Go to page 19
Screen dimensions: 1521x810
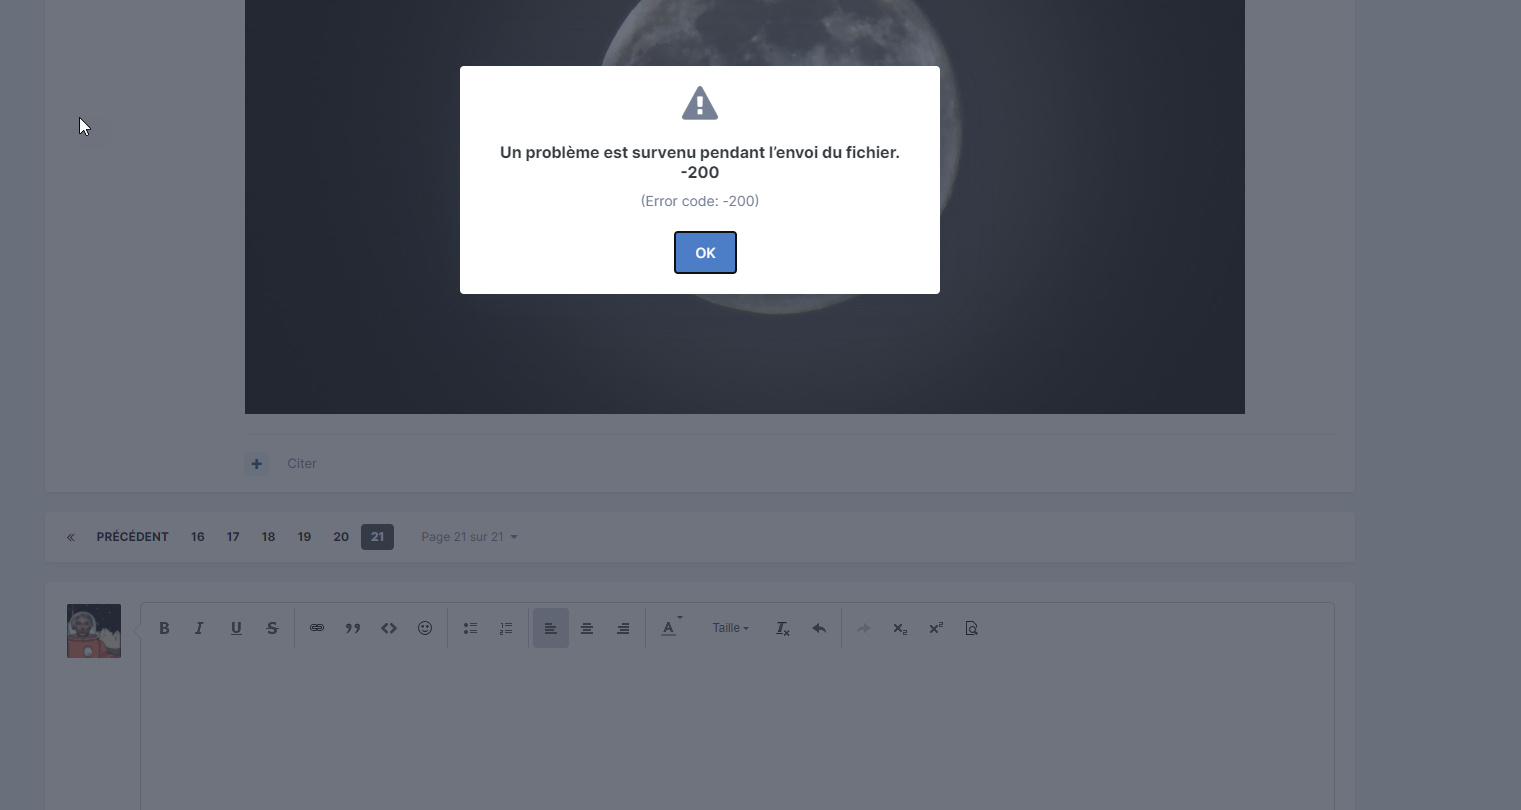click(304, 537)
